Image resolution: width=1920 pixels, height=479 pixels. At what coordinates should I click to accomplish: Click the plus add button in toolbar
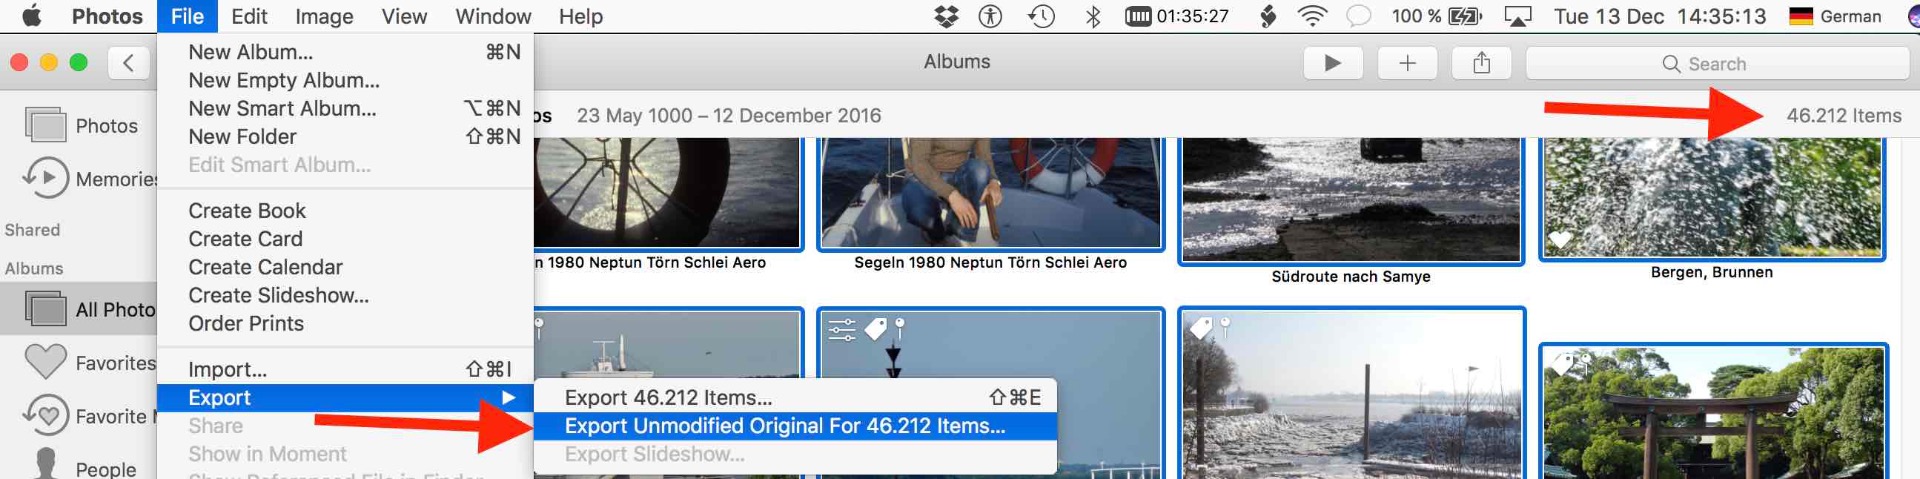[1407, 63]
